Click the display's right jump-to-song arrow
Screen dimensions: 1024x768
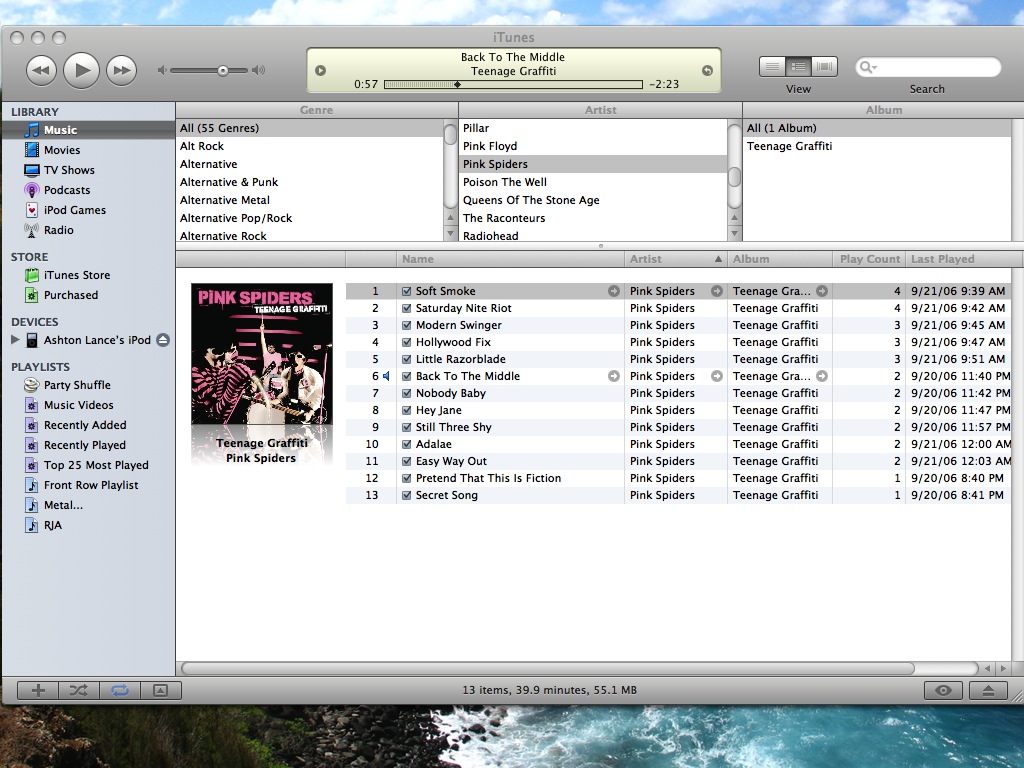[707, 71]
